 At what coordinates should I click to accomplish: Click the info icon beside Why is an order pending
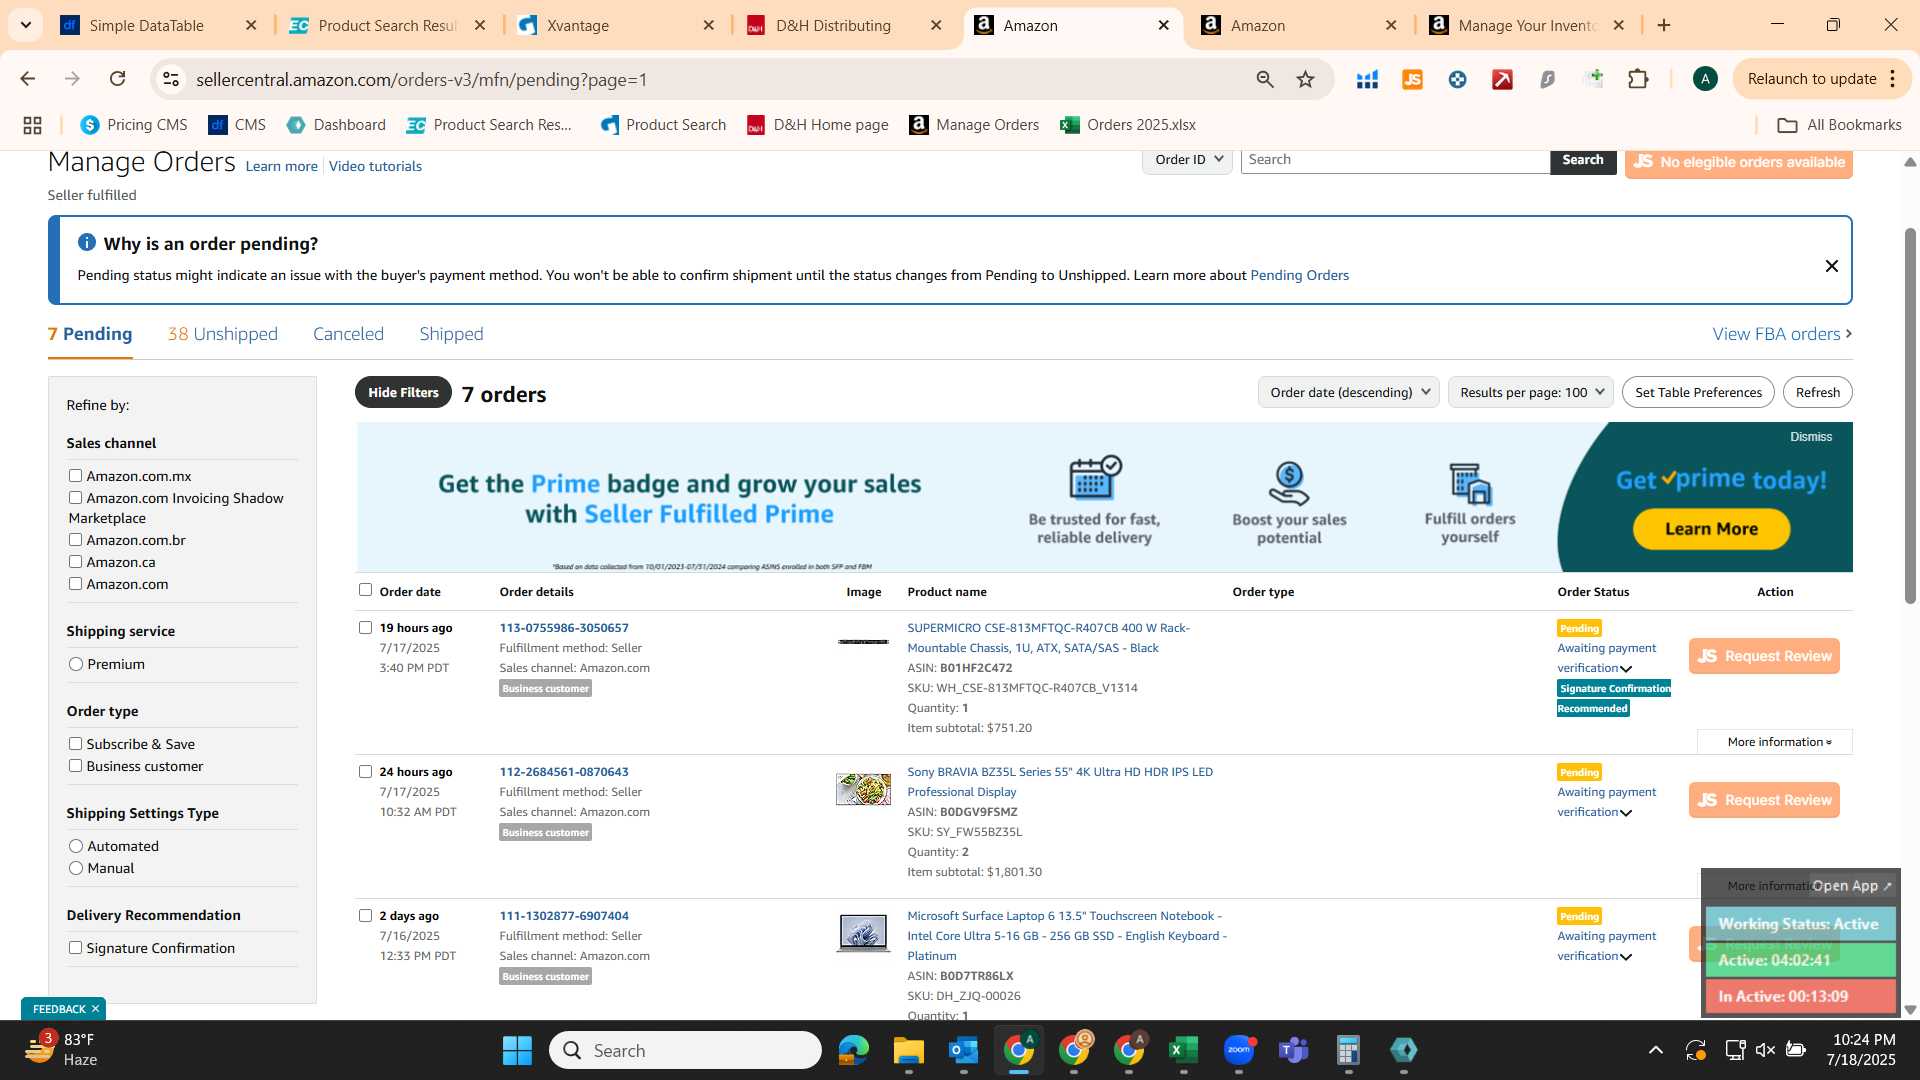point(87,242)
